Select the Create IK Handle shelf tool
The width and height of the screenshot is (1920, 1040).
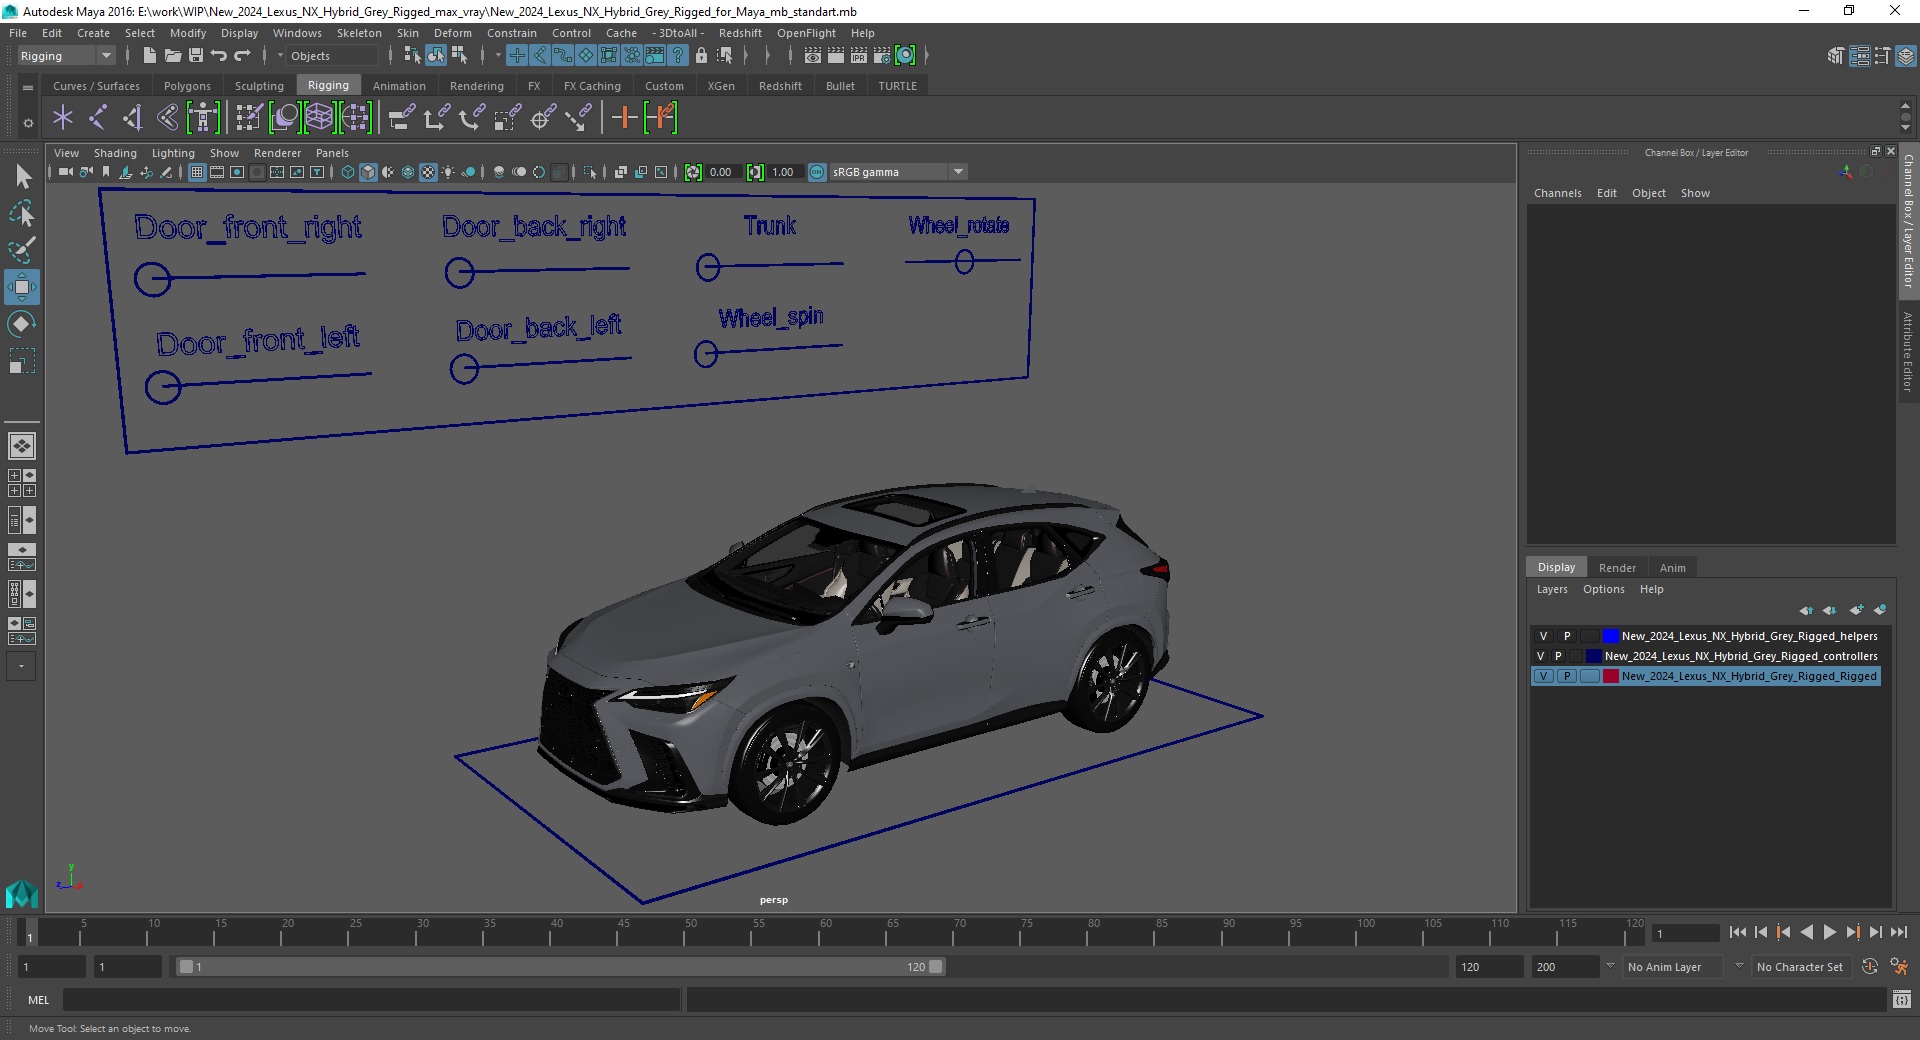pos(132,118)
